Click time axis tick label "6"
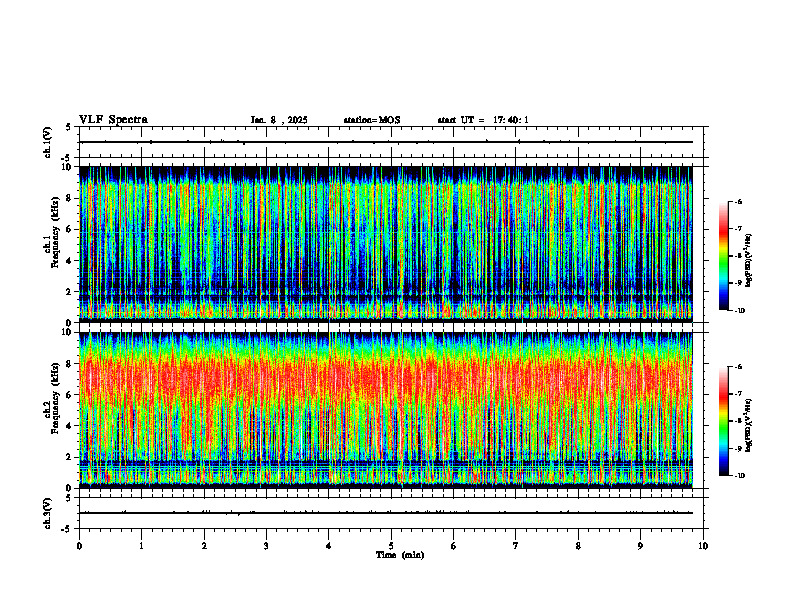The width and height of the screenshot is (792, 612). pyautogui.click(x=454, y=546)
